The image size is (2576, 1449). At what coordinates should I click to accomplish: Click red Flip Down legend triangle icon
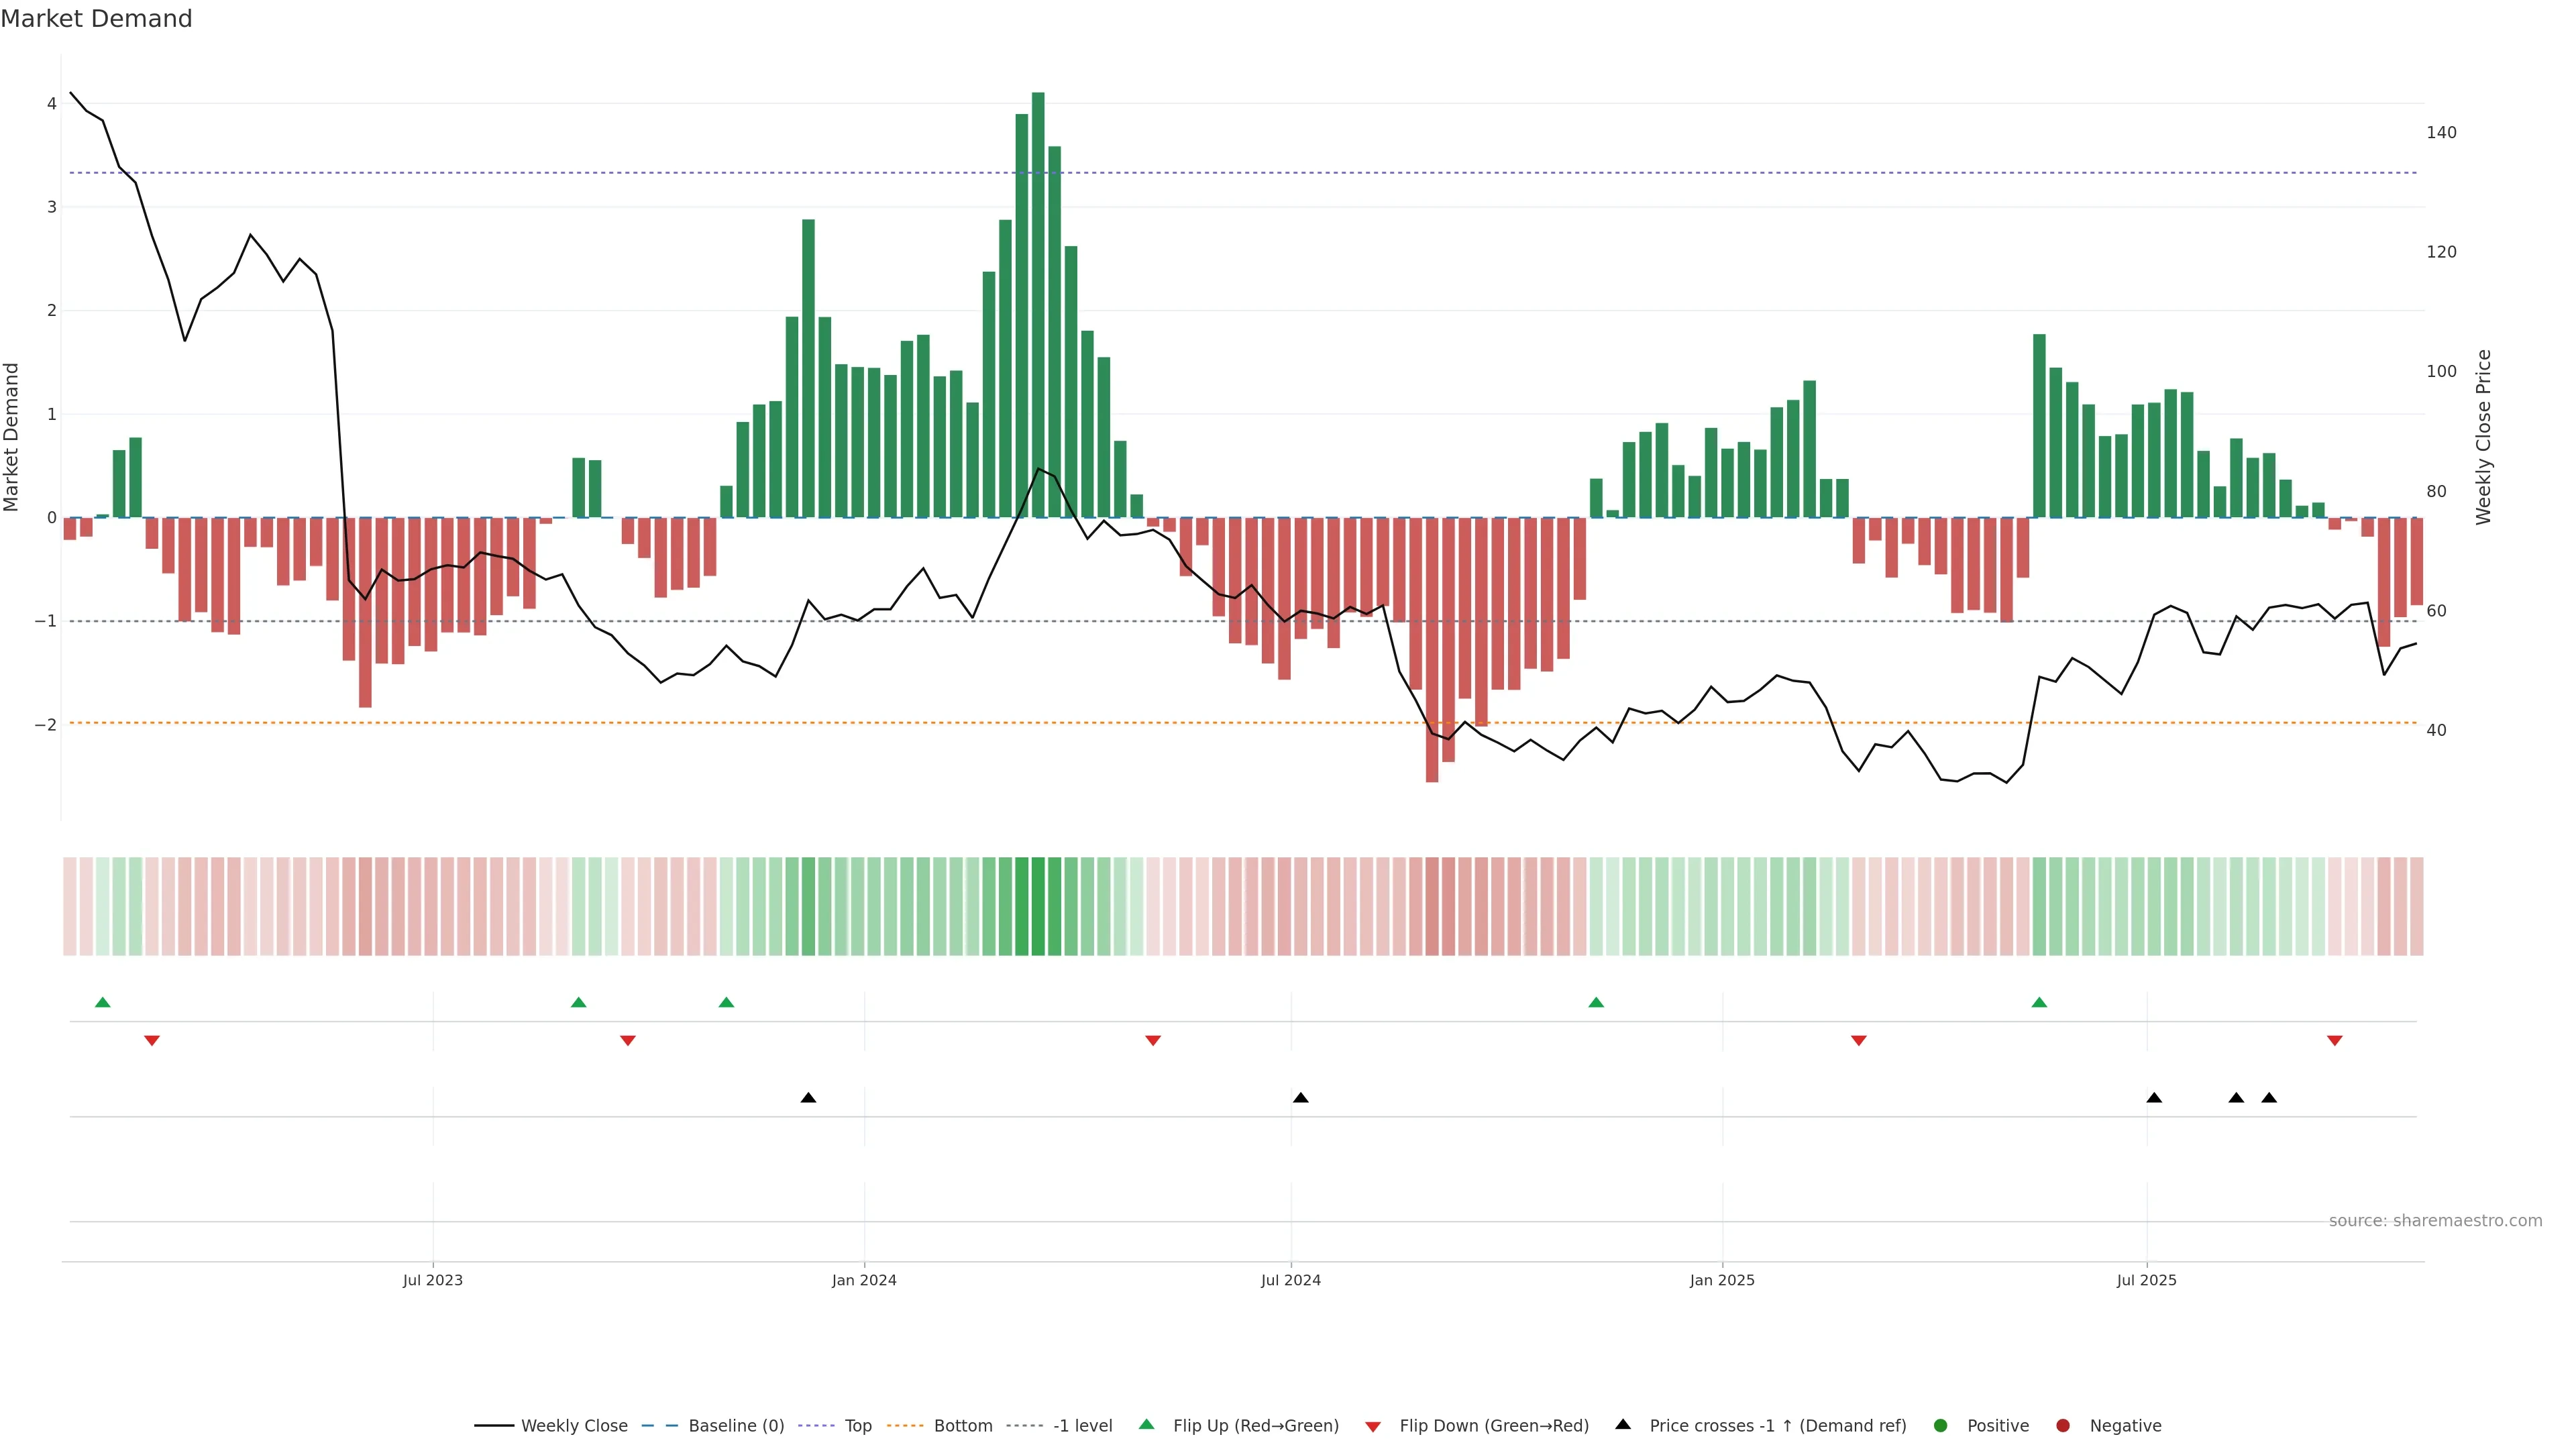1373,1427
